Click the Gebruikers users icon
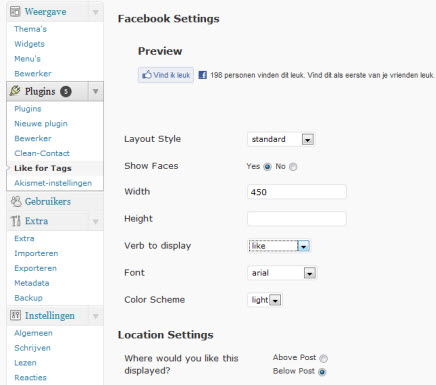 tap(16, 201)
